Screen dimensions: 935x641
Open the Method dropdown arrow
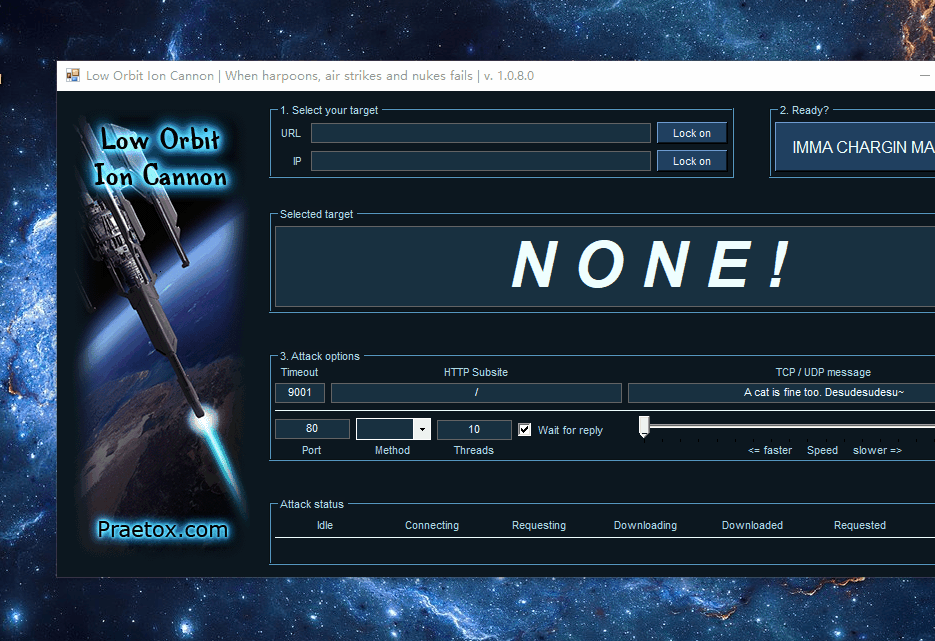(x=422, y=429)
